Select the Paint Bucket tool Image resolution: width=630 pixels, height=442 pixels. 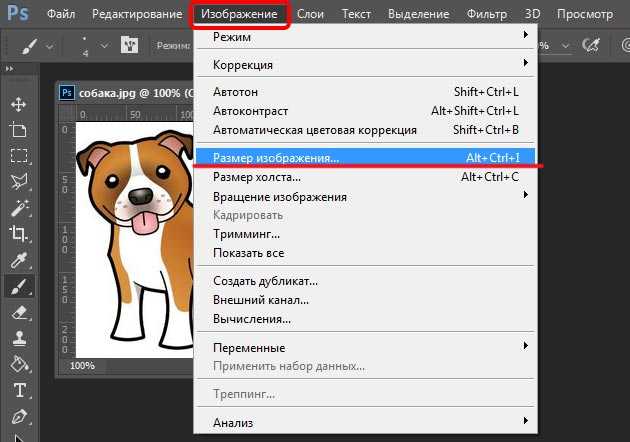coord(19,364)
